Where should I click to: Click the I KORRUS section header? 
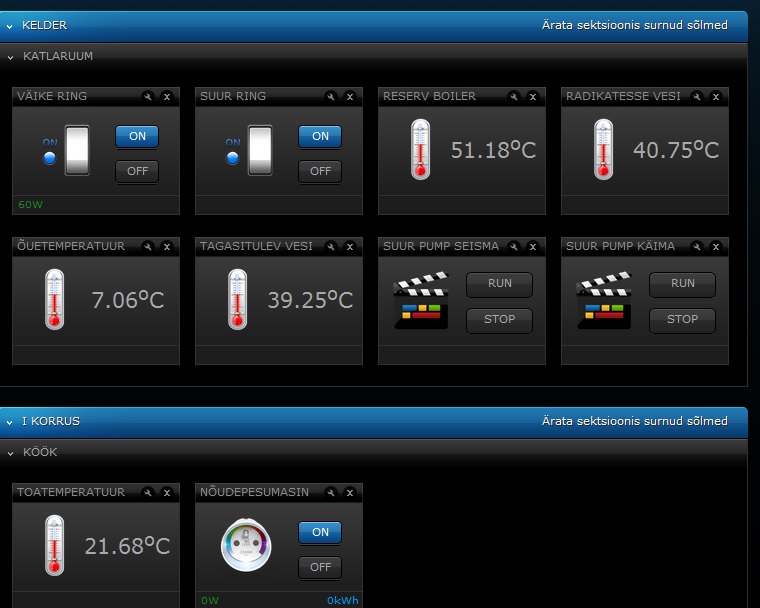[x=51, y=421]
